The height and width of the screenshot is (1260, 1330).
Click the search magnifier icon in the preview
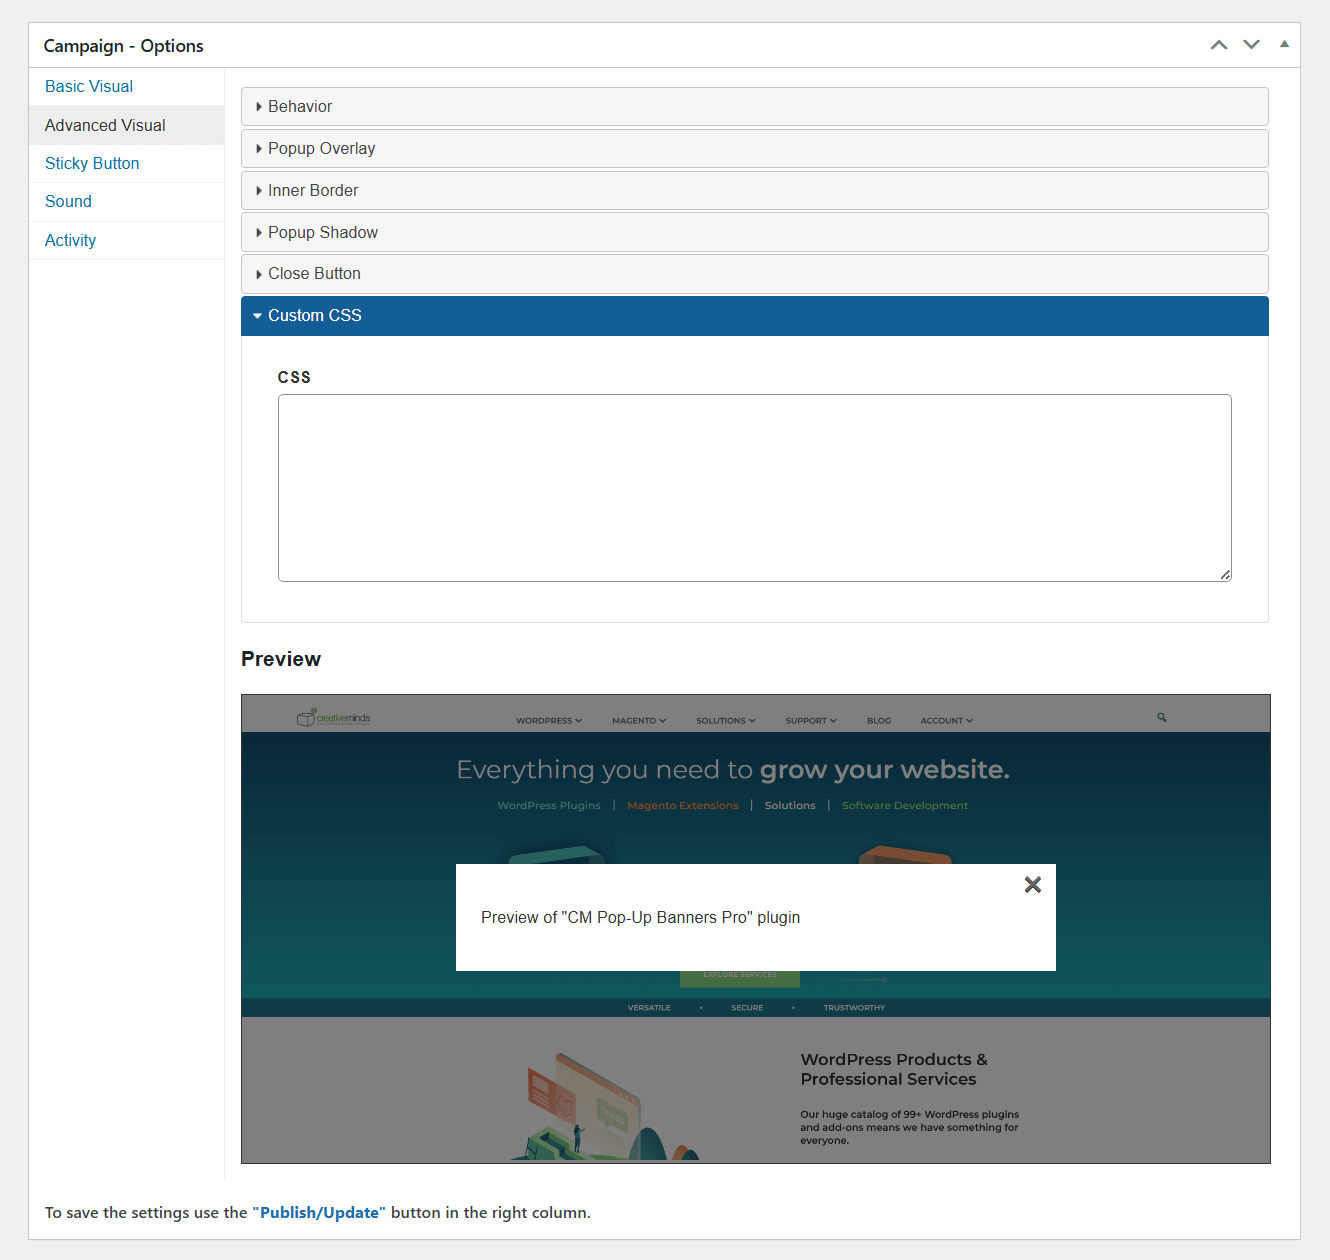coord(1161,718)
